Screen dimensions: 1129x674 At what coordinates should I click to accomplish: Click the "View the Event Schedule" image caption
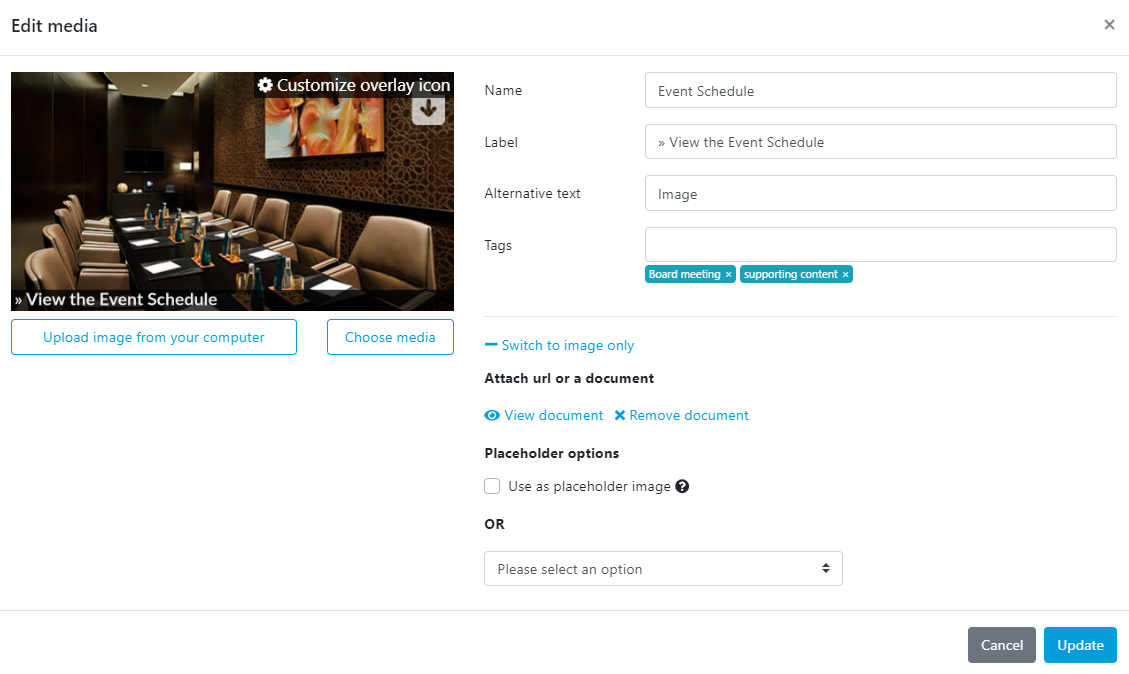(x=116, y=300)
